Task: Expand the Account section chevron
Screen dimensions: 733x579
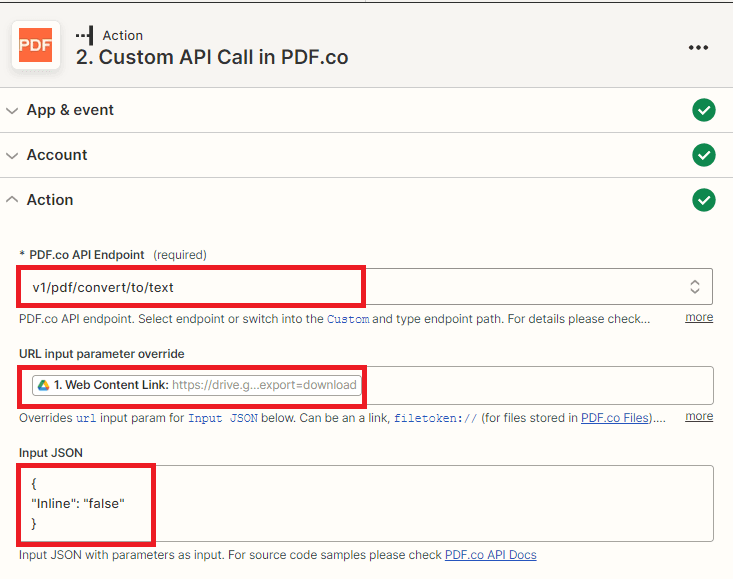Action: coord(13,155)
